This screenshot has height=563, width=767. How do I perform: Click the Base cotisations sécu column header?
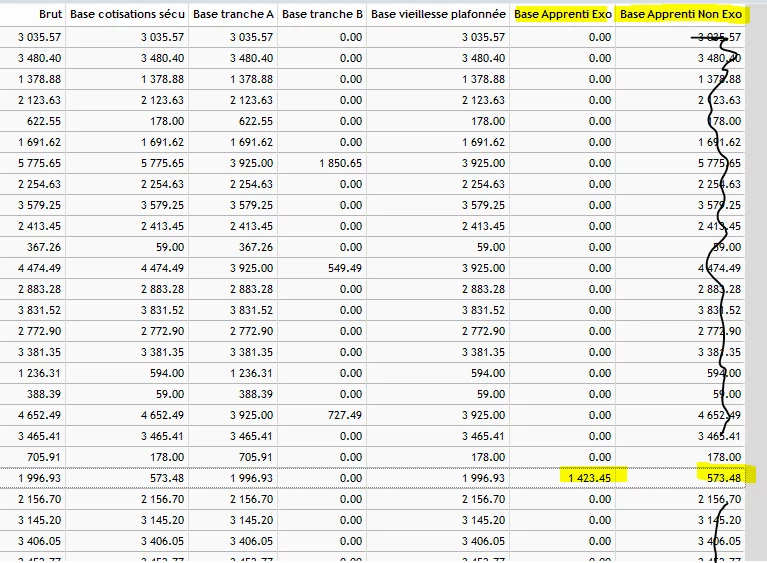[x=127, y=15]
